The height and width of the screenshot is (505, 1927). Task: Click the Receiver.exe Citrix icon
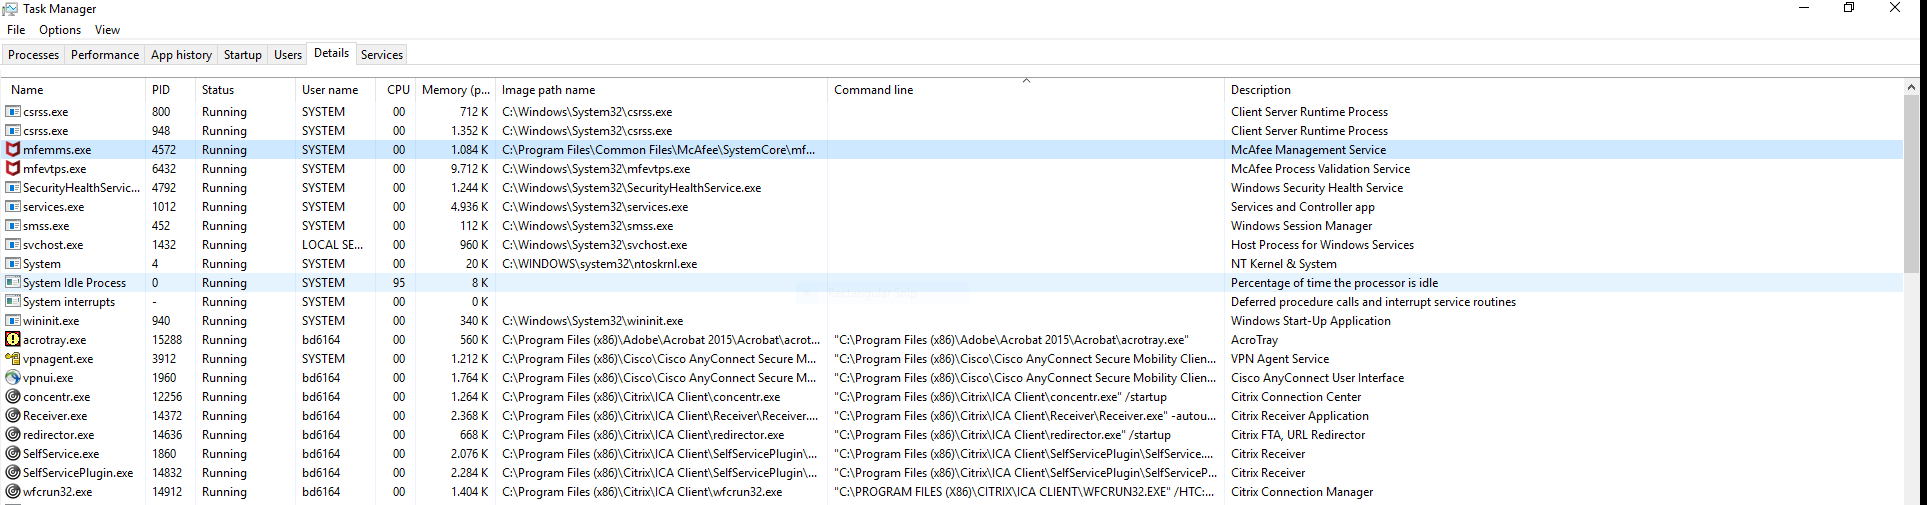point(13,416)
